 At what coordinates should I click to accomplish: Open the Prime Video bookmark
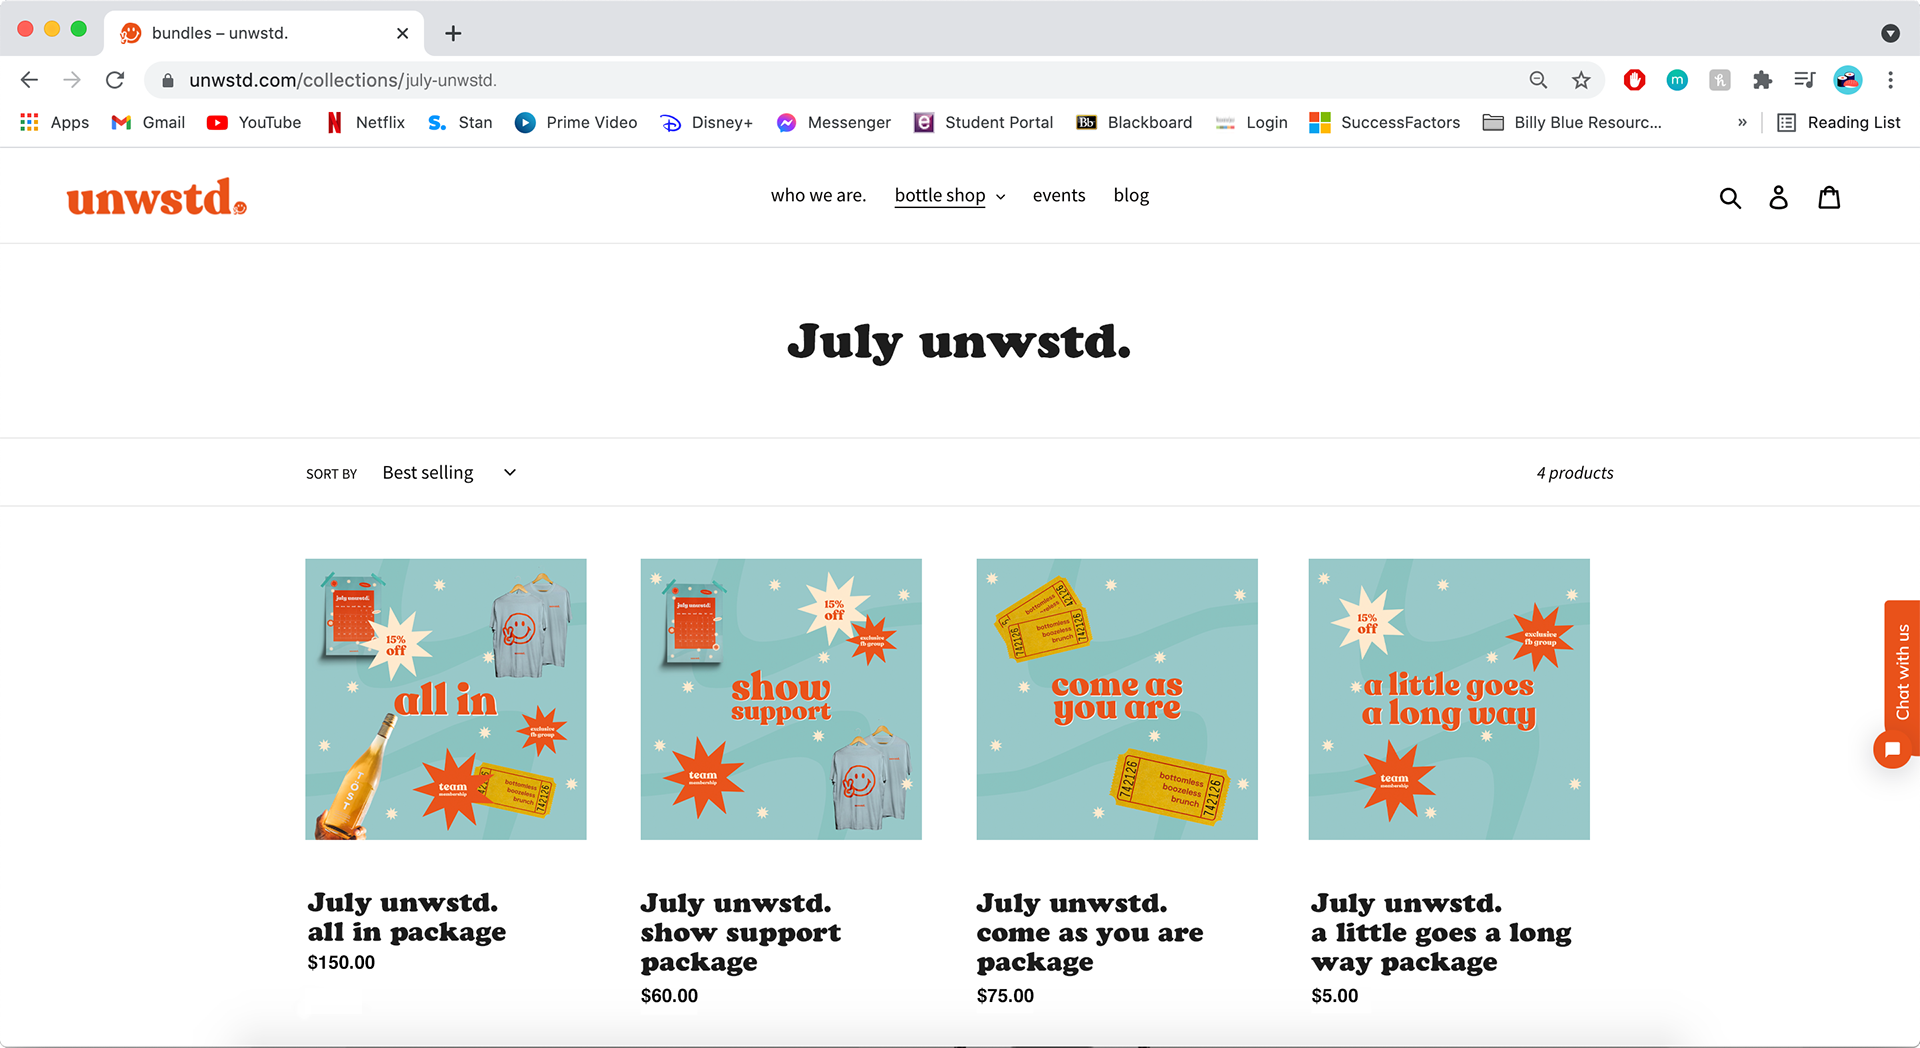tap(576, 122)
